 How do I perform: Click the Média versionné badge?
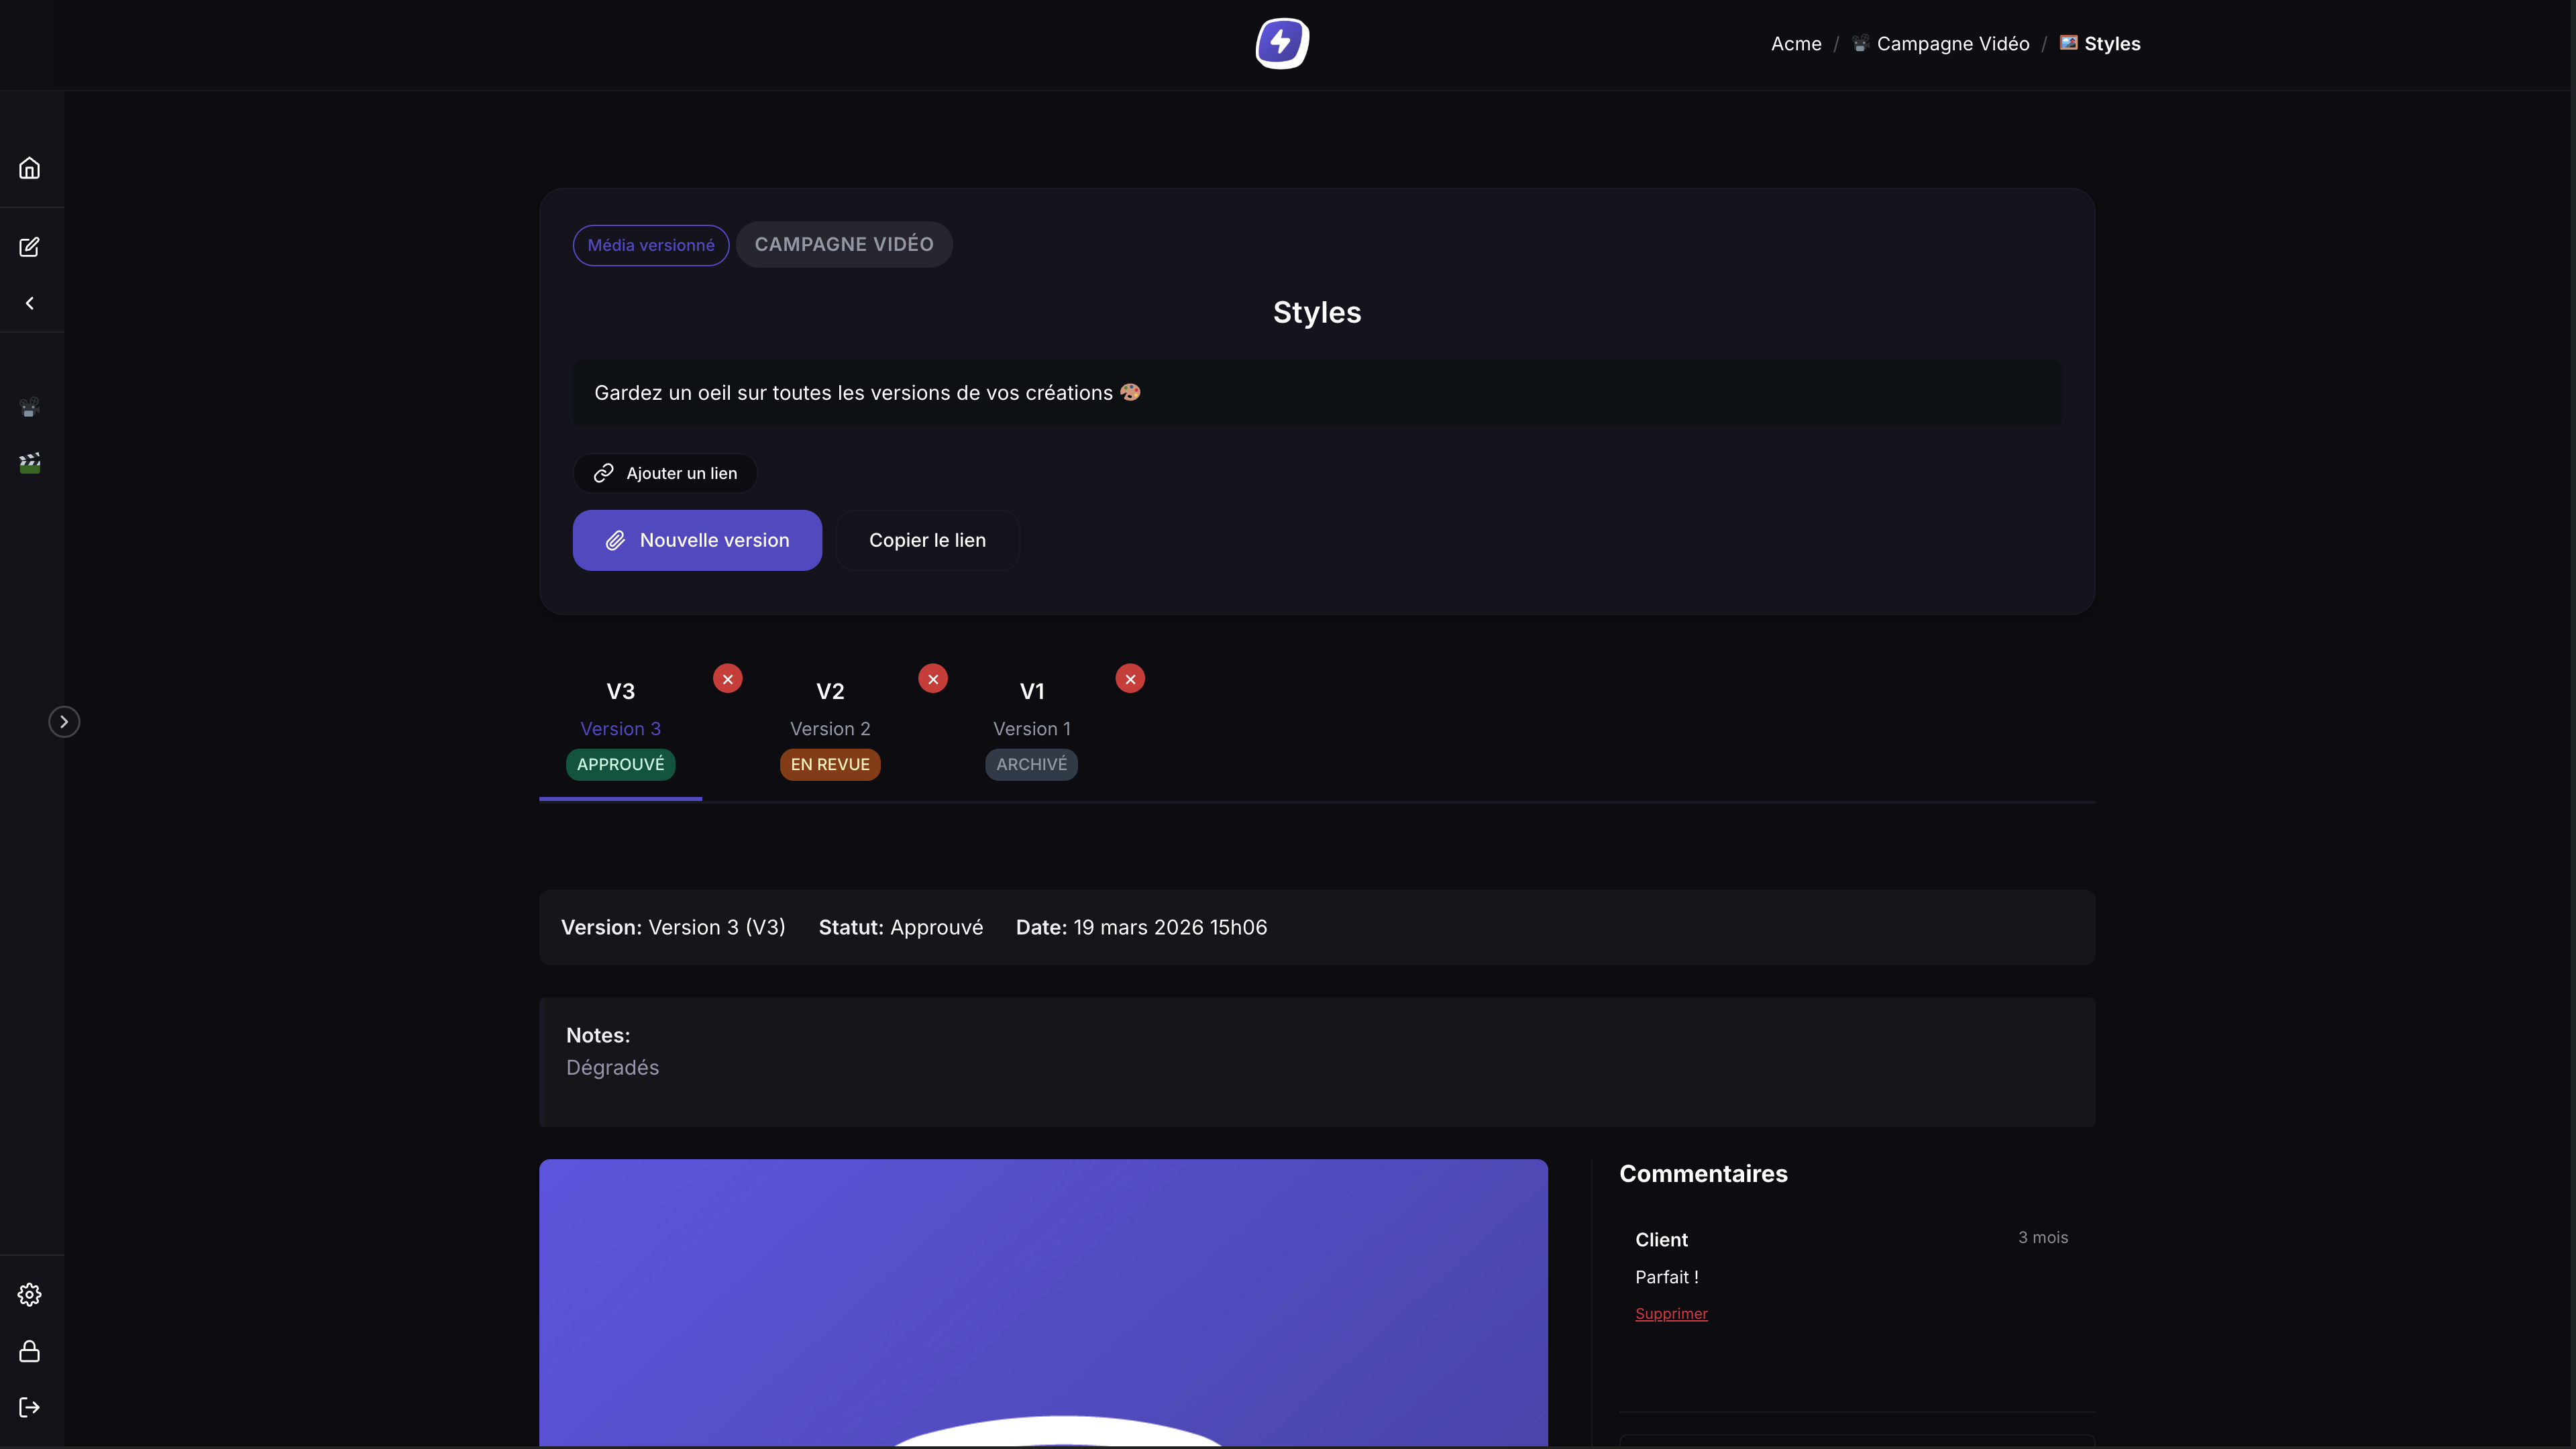[x=651, y=245]
